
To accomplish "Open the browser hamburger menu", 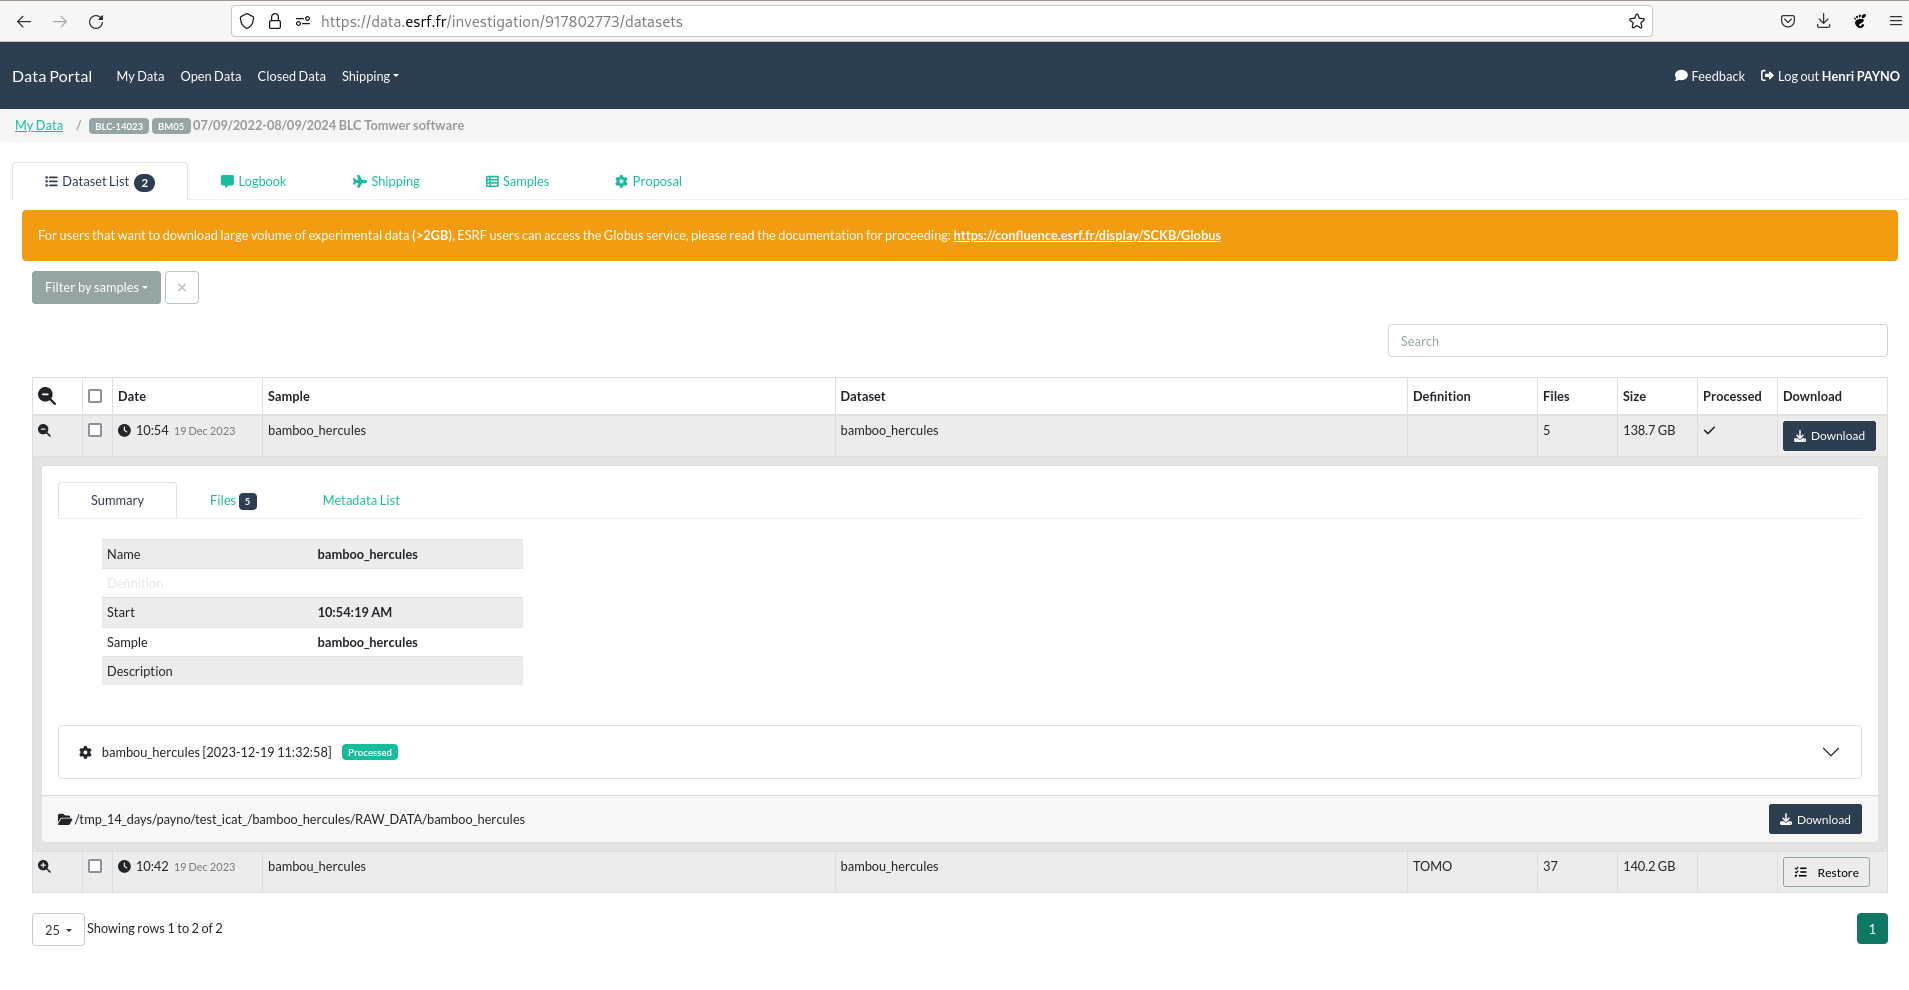I will 1895,21.
